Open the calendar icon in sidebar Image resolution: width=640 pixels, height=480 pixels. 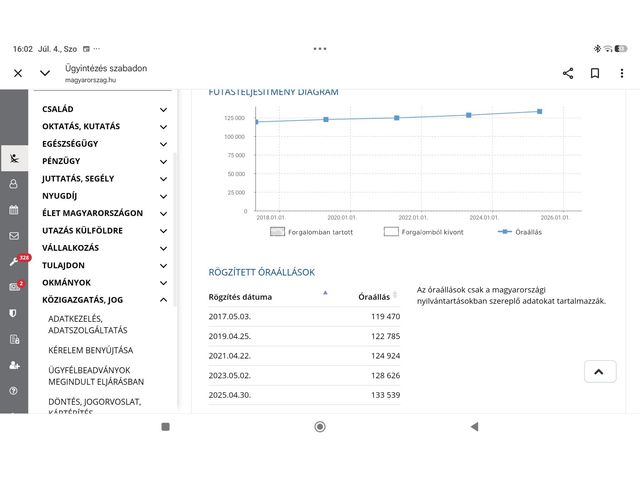coord(13,210)
